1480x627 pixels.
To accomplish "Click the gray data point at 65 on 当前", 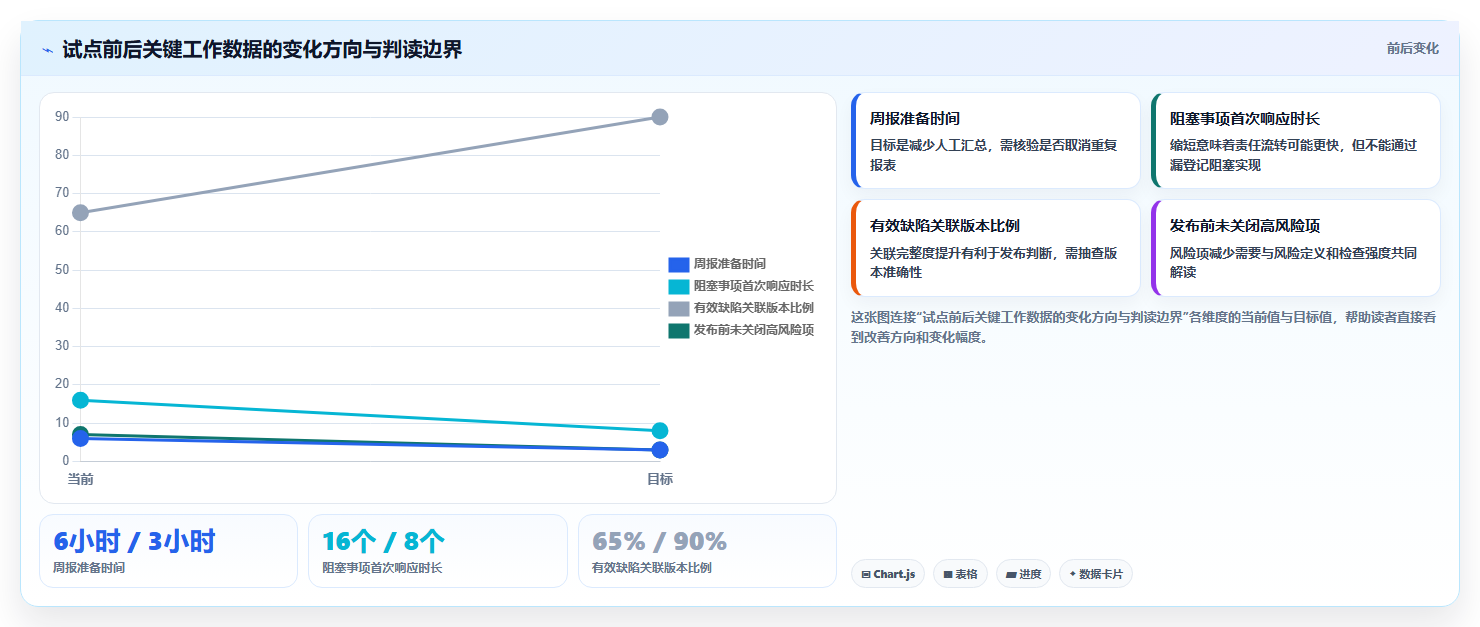I will (x=81, y=213).
